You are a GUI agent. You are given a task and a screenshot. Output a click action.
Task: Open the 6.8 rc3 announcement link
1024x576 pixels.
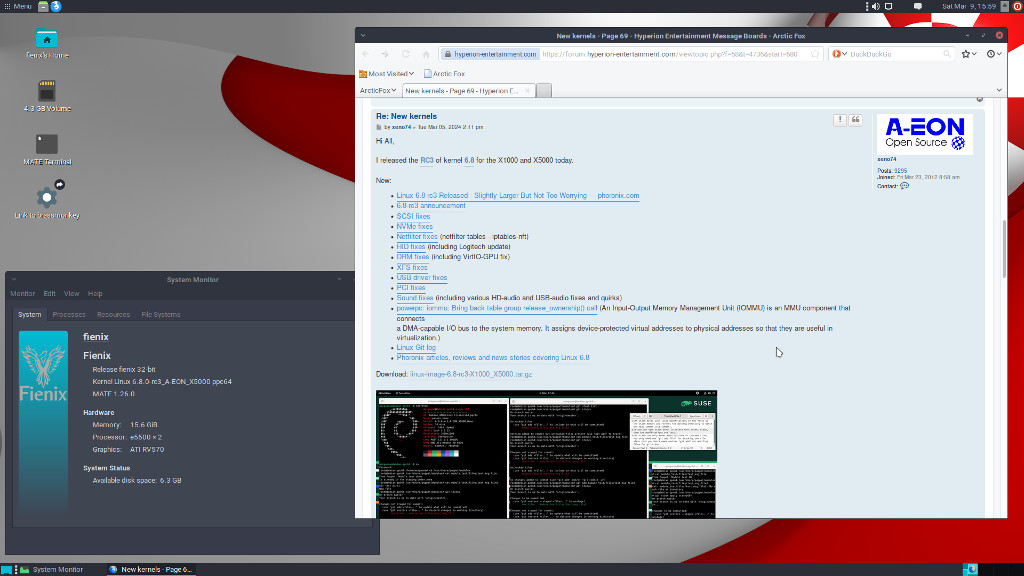(431, 206)
